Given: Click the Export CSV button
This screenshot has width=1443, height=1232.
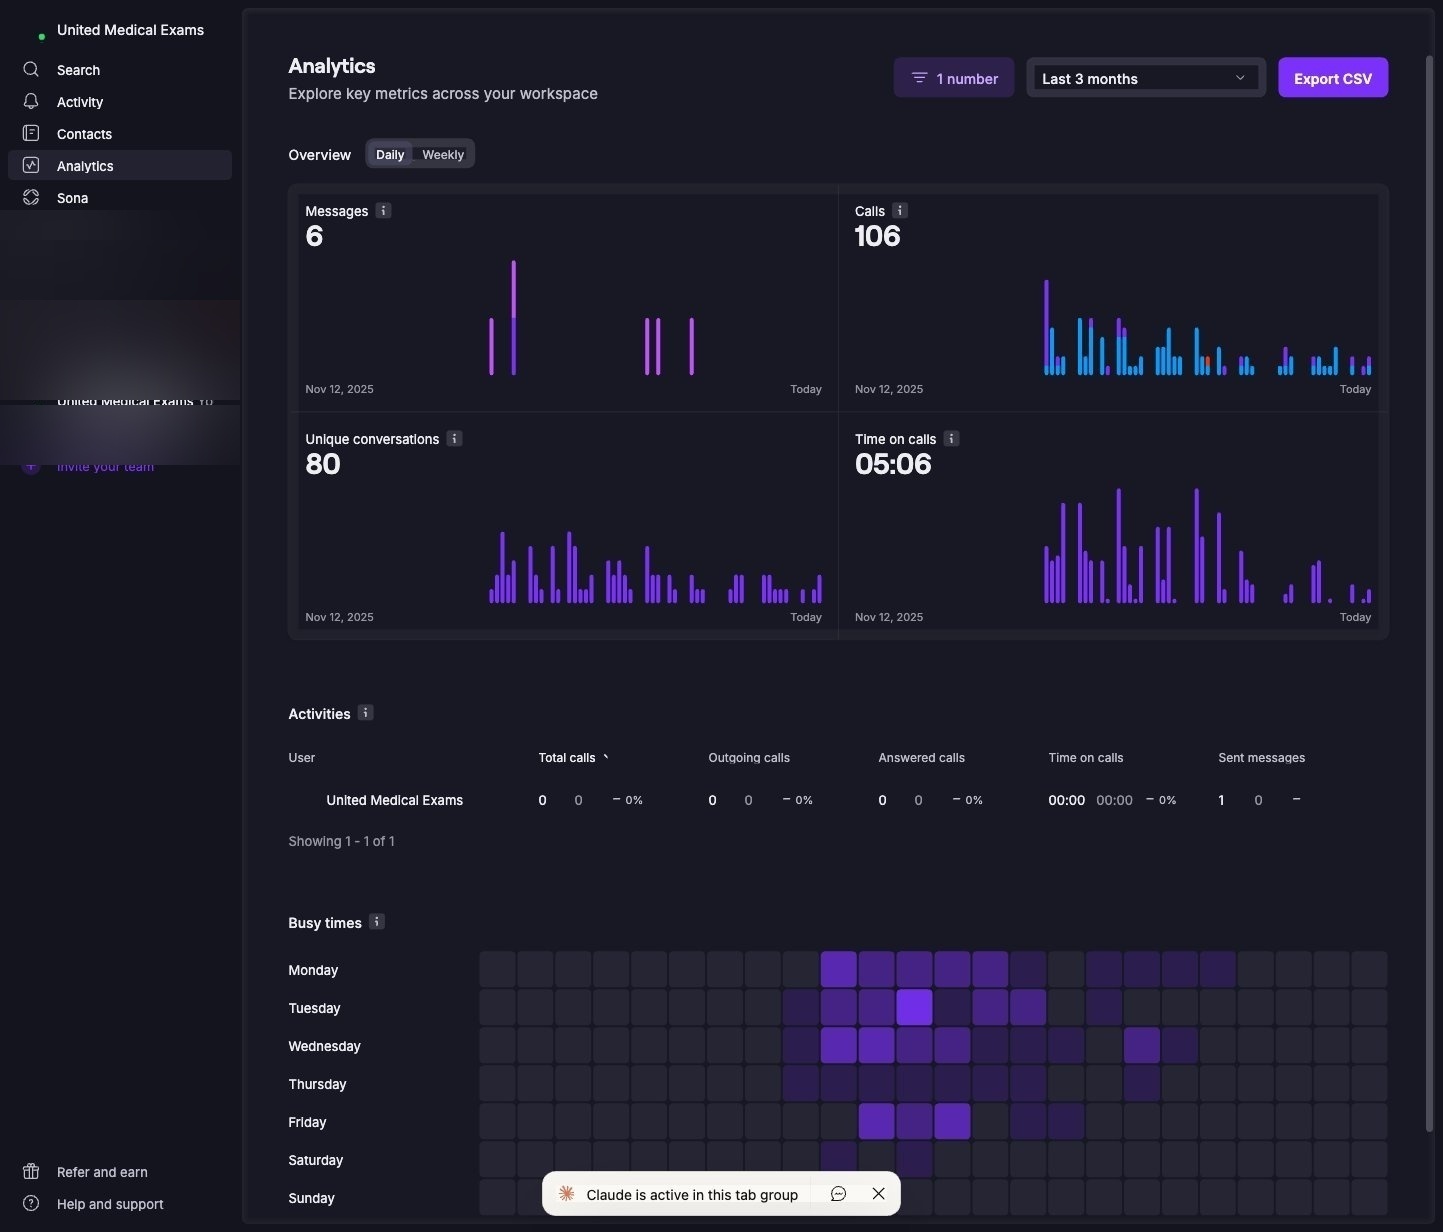Looking at the screenshot, I should coord(1332,77).
